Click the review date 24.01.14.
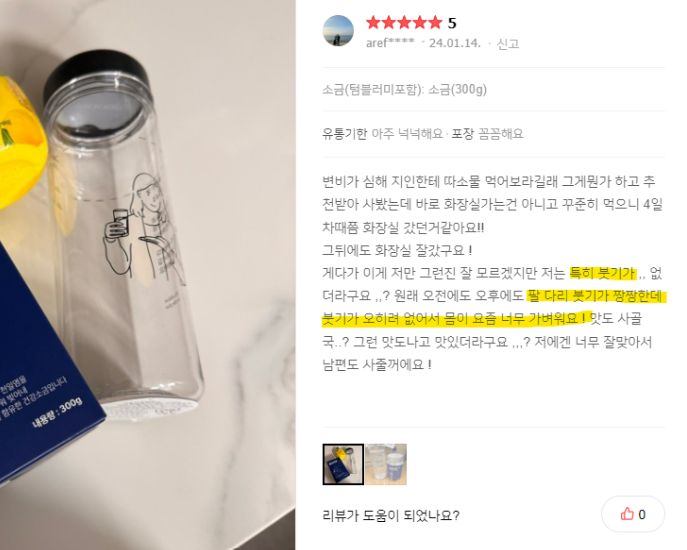687x550 pixels. [x=454, y=43]
